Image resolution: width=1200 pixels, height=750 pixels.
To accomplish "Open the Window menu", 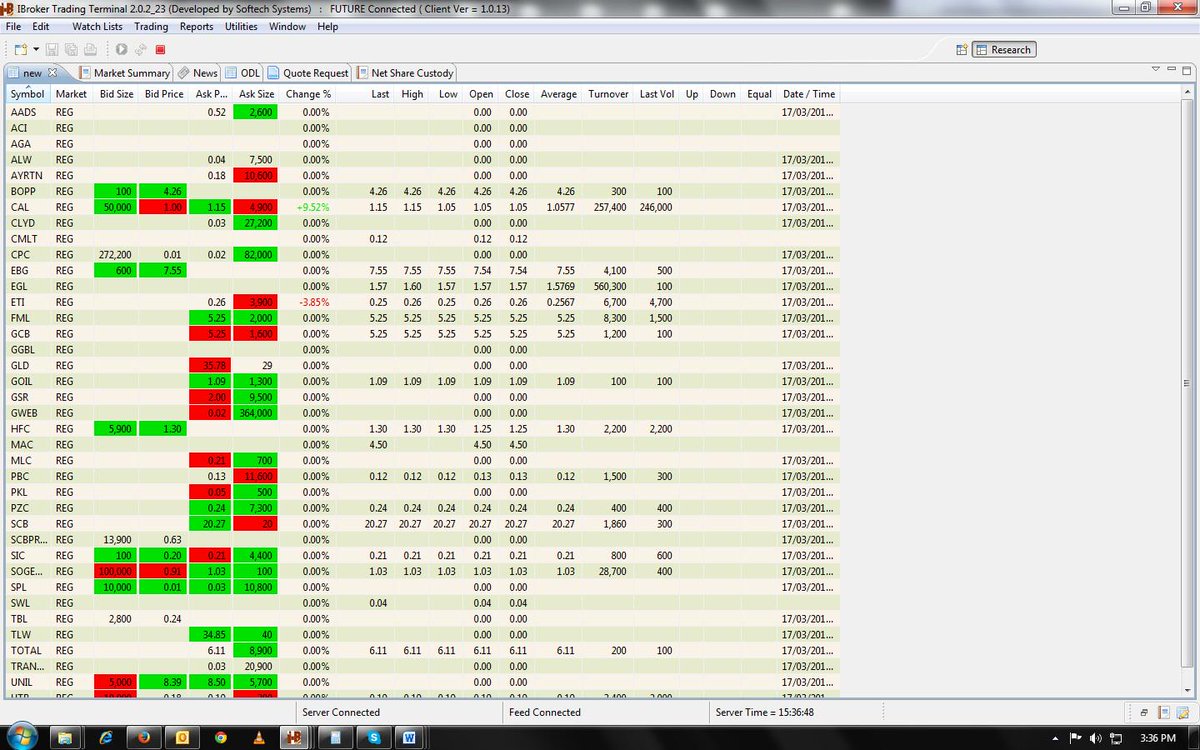I will [287, 27].
